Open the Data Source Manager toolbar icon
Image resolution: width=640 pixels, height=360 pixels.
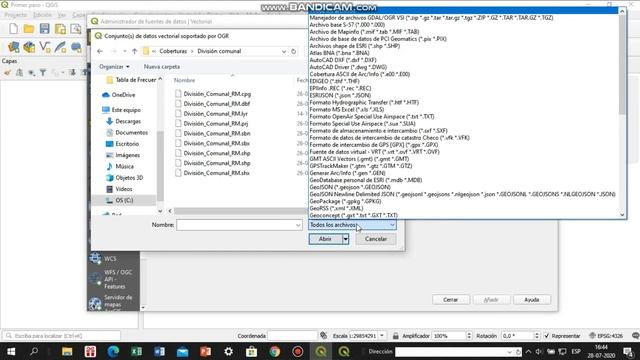click(x=13, y=47)
